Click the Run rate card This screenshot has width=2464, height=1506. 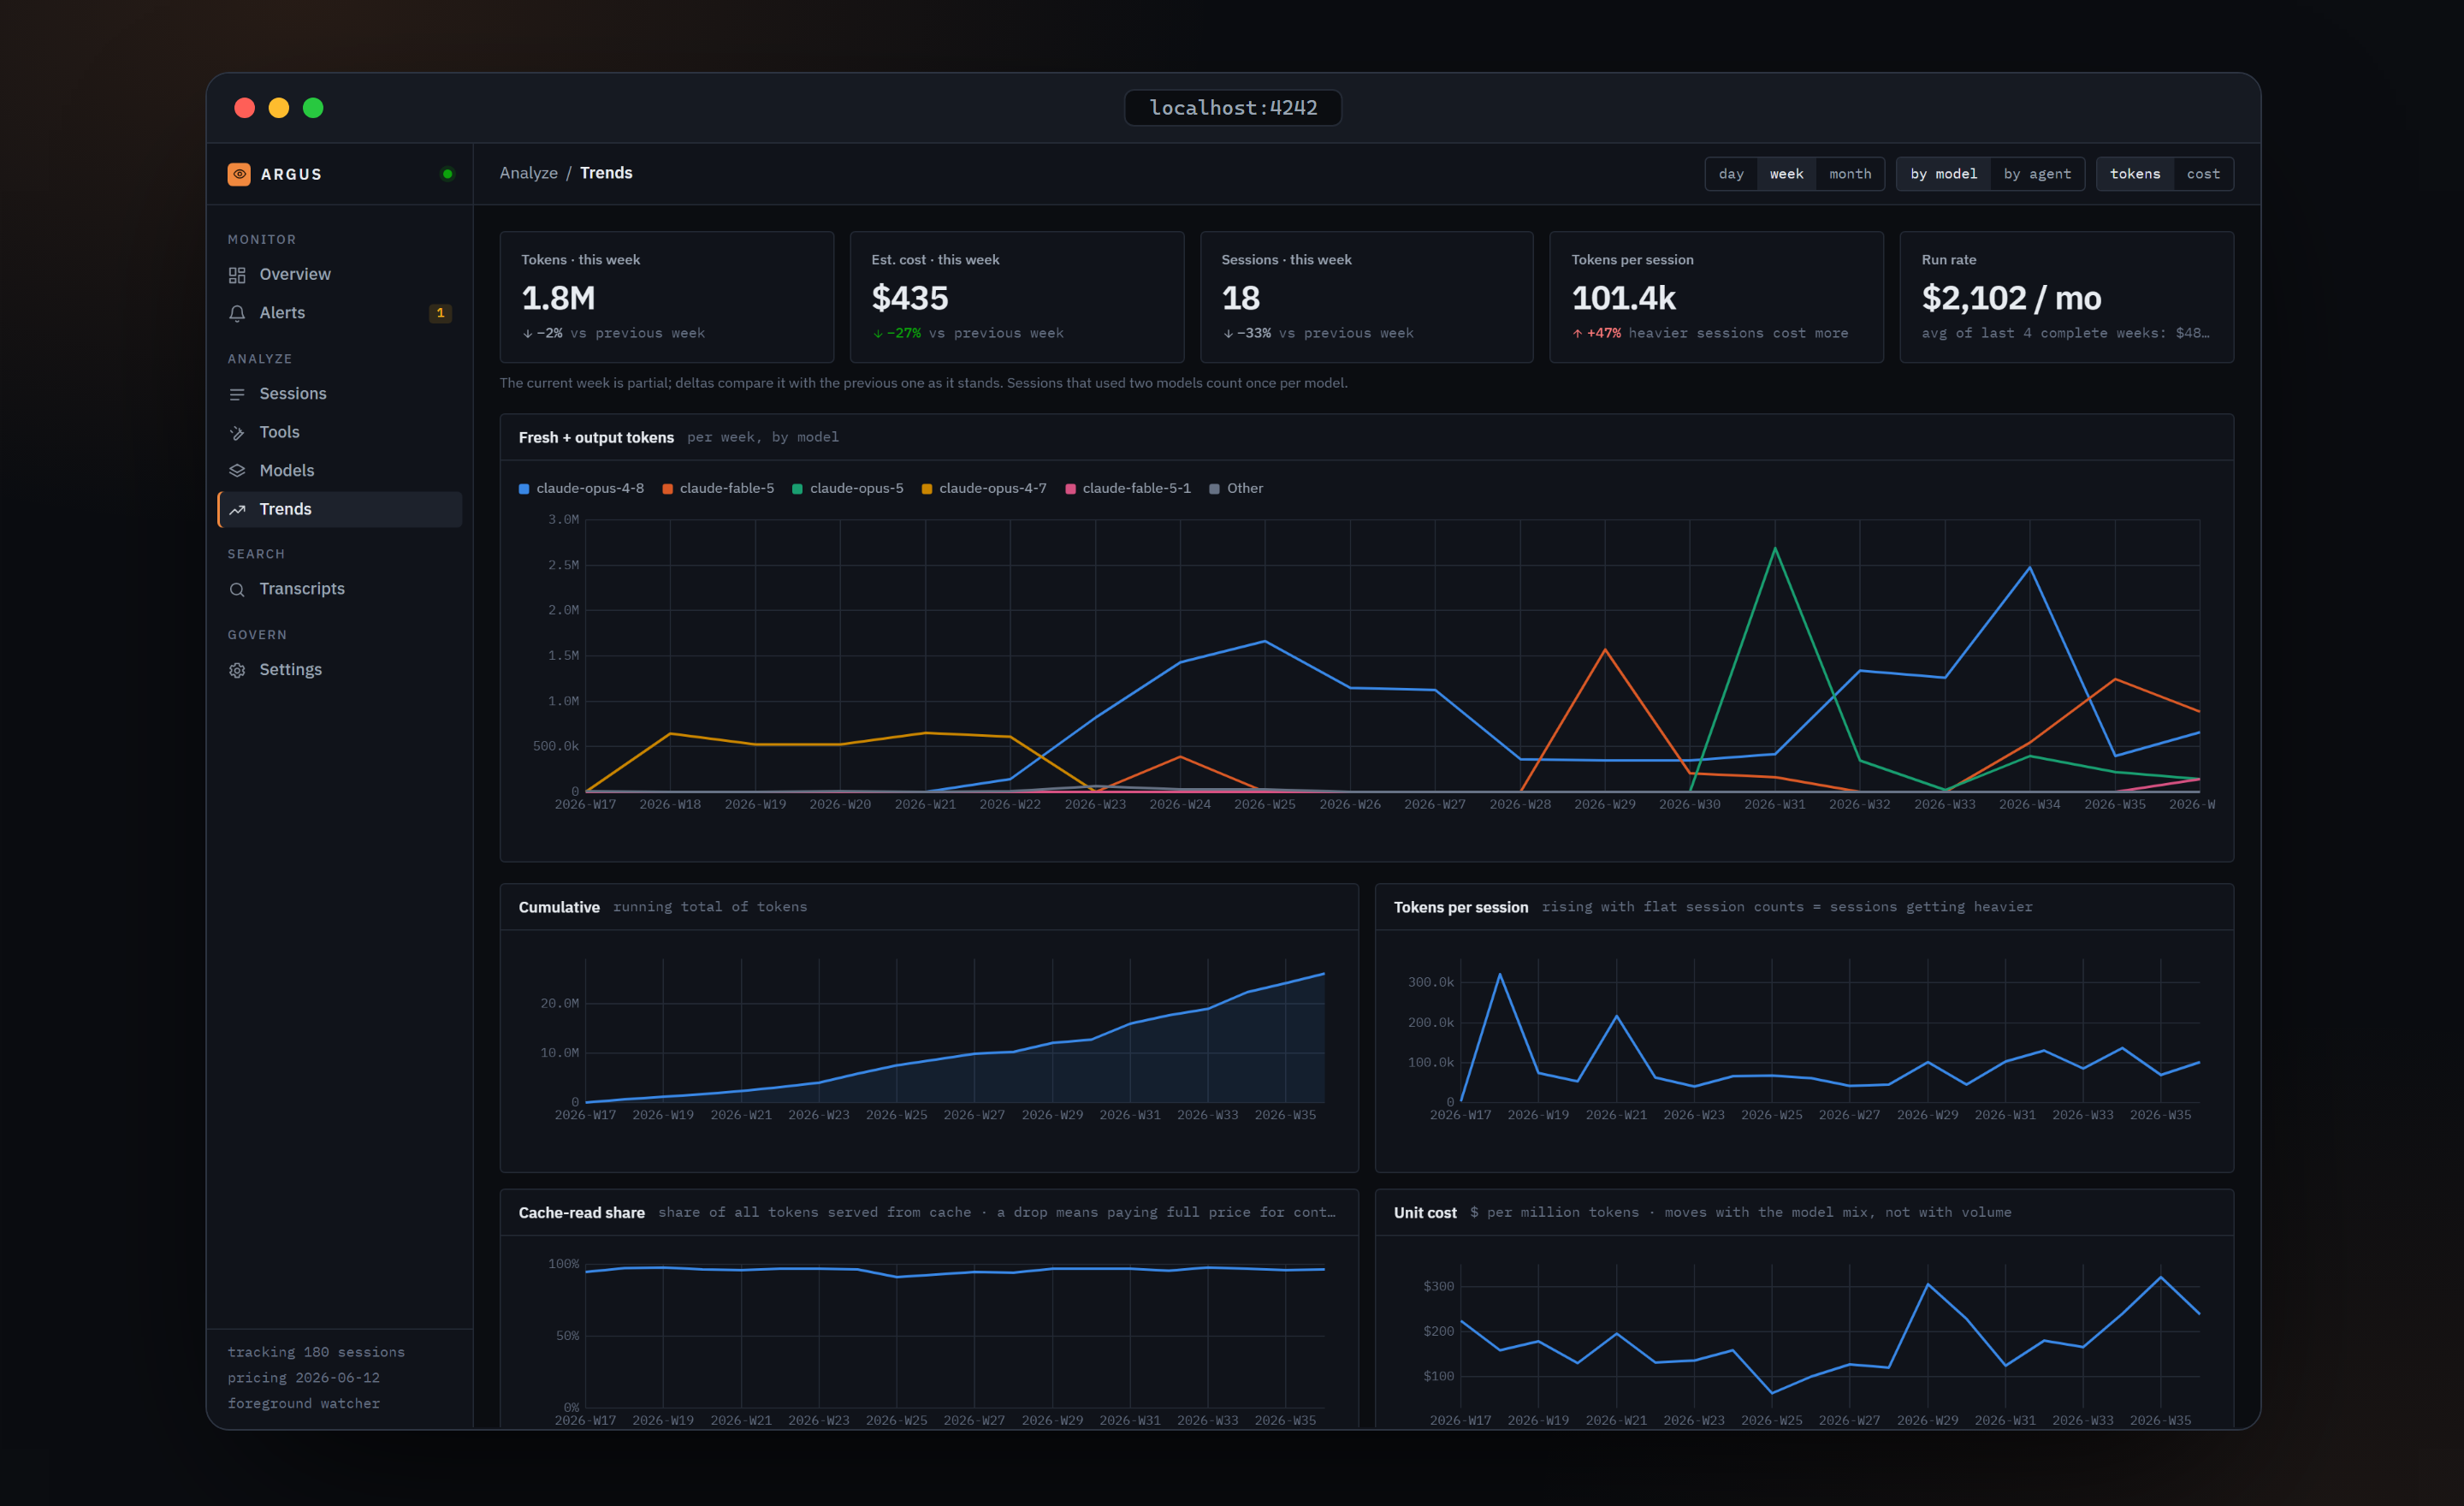[2067, 297]
